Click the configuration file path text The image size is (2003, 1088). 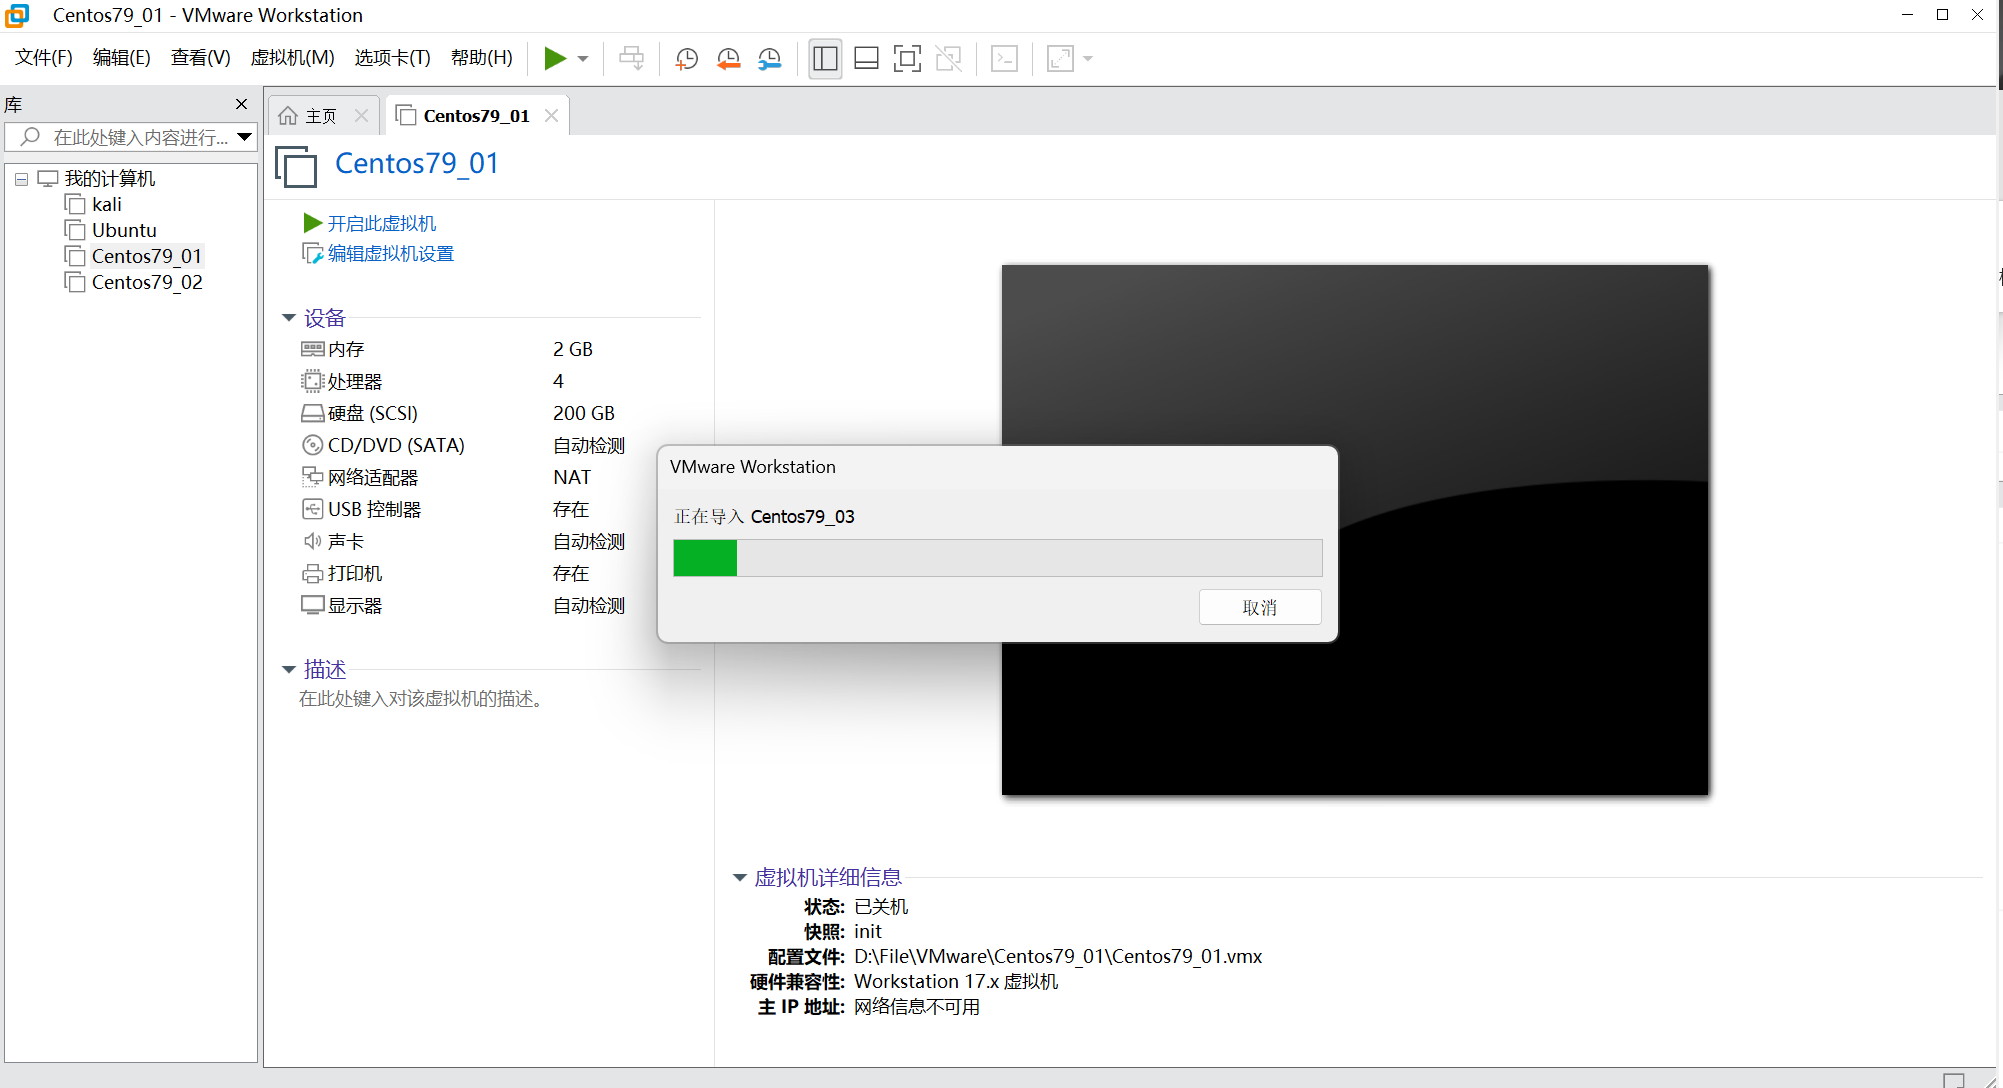1058,956
